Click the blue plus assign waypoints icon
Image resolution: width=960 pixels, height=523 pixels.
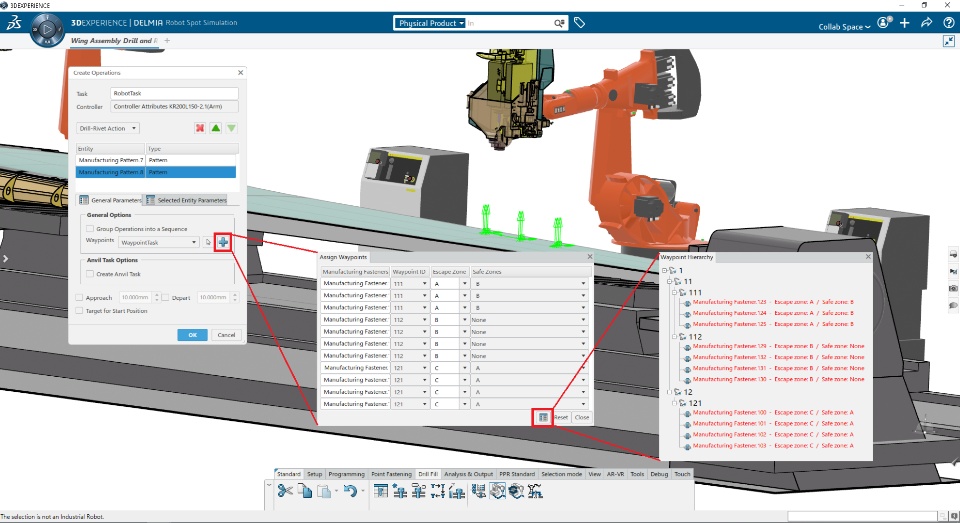(223, 243)
